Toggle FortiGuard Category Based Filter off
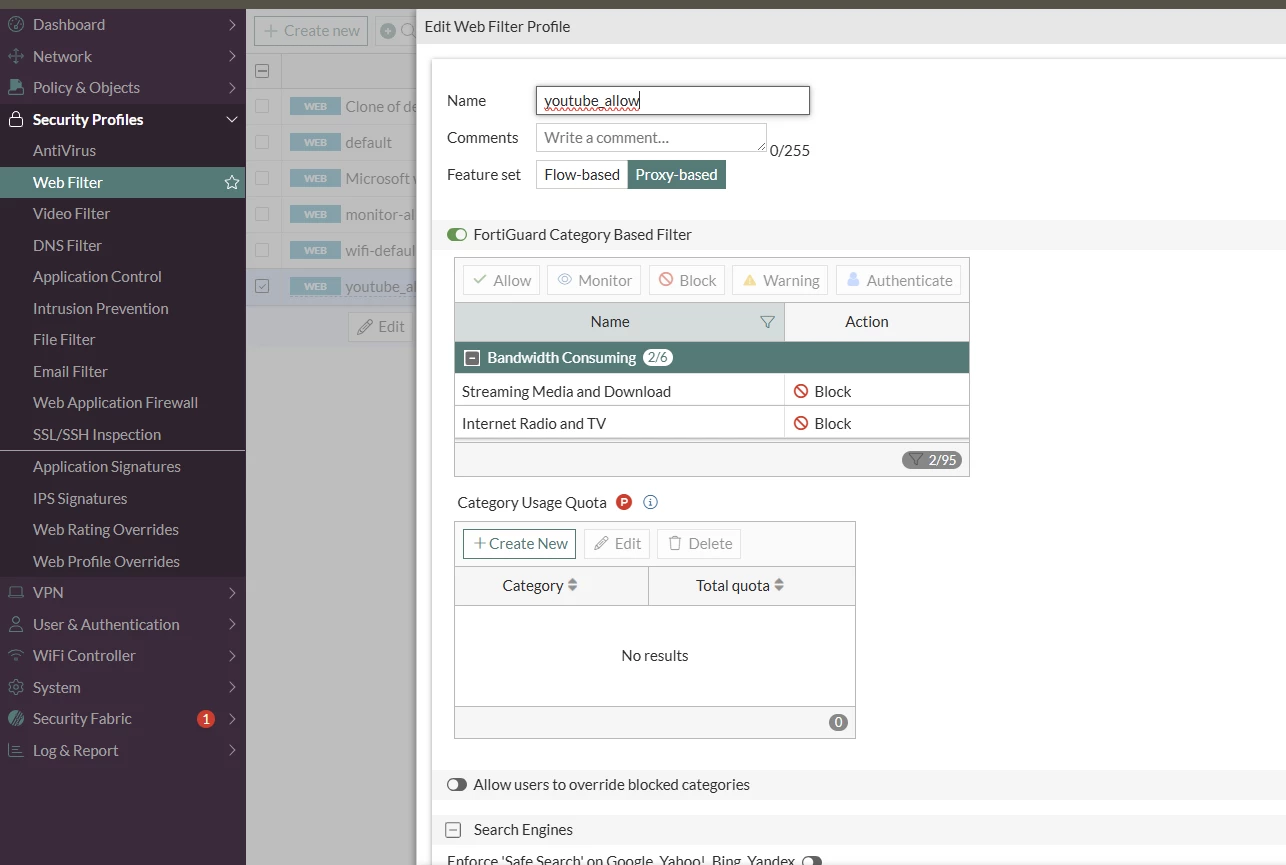Image resolution: width=1286 pixels, height=865 pixels. click(457, 234)
